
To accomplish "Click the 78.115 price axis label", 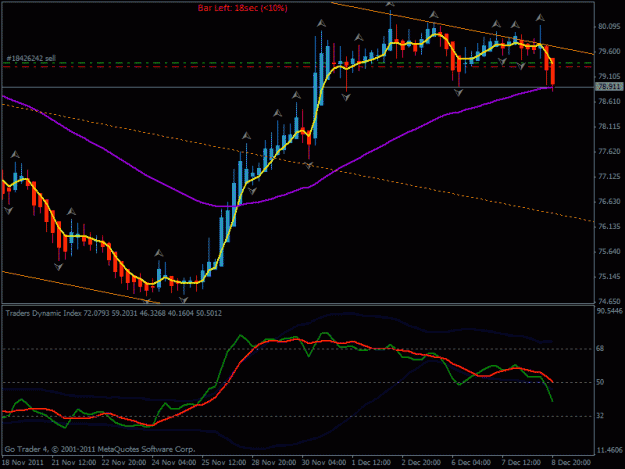I will point(609,127).
